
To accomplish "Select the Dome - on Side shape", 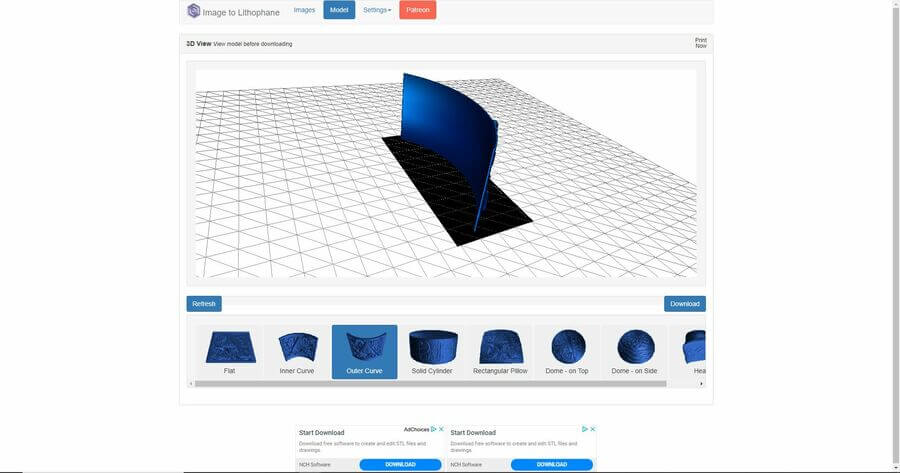I will pos(634,350).
